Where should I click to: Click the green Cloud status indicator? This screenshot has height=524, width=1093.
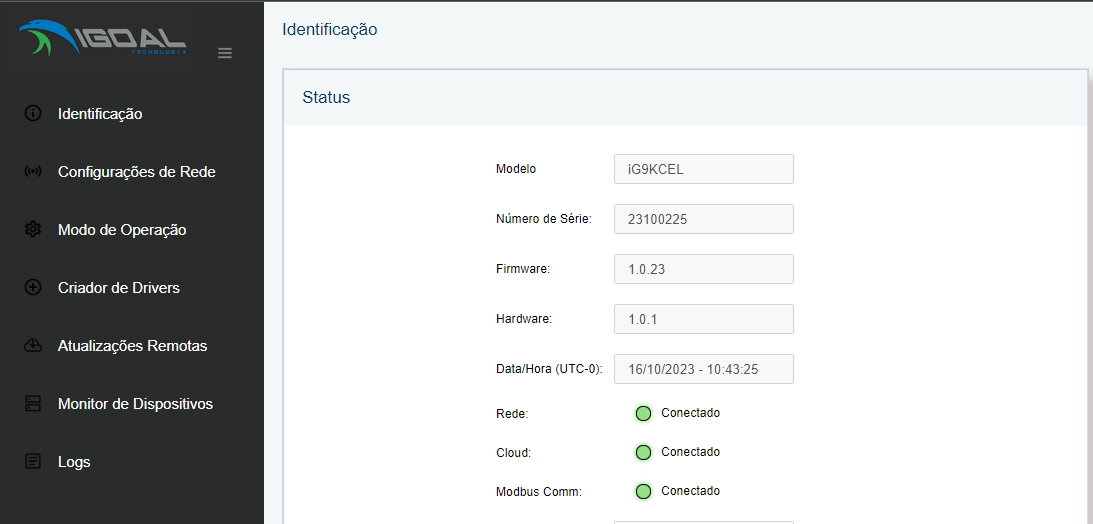click(643, 452)
